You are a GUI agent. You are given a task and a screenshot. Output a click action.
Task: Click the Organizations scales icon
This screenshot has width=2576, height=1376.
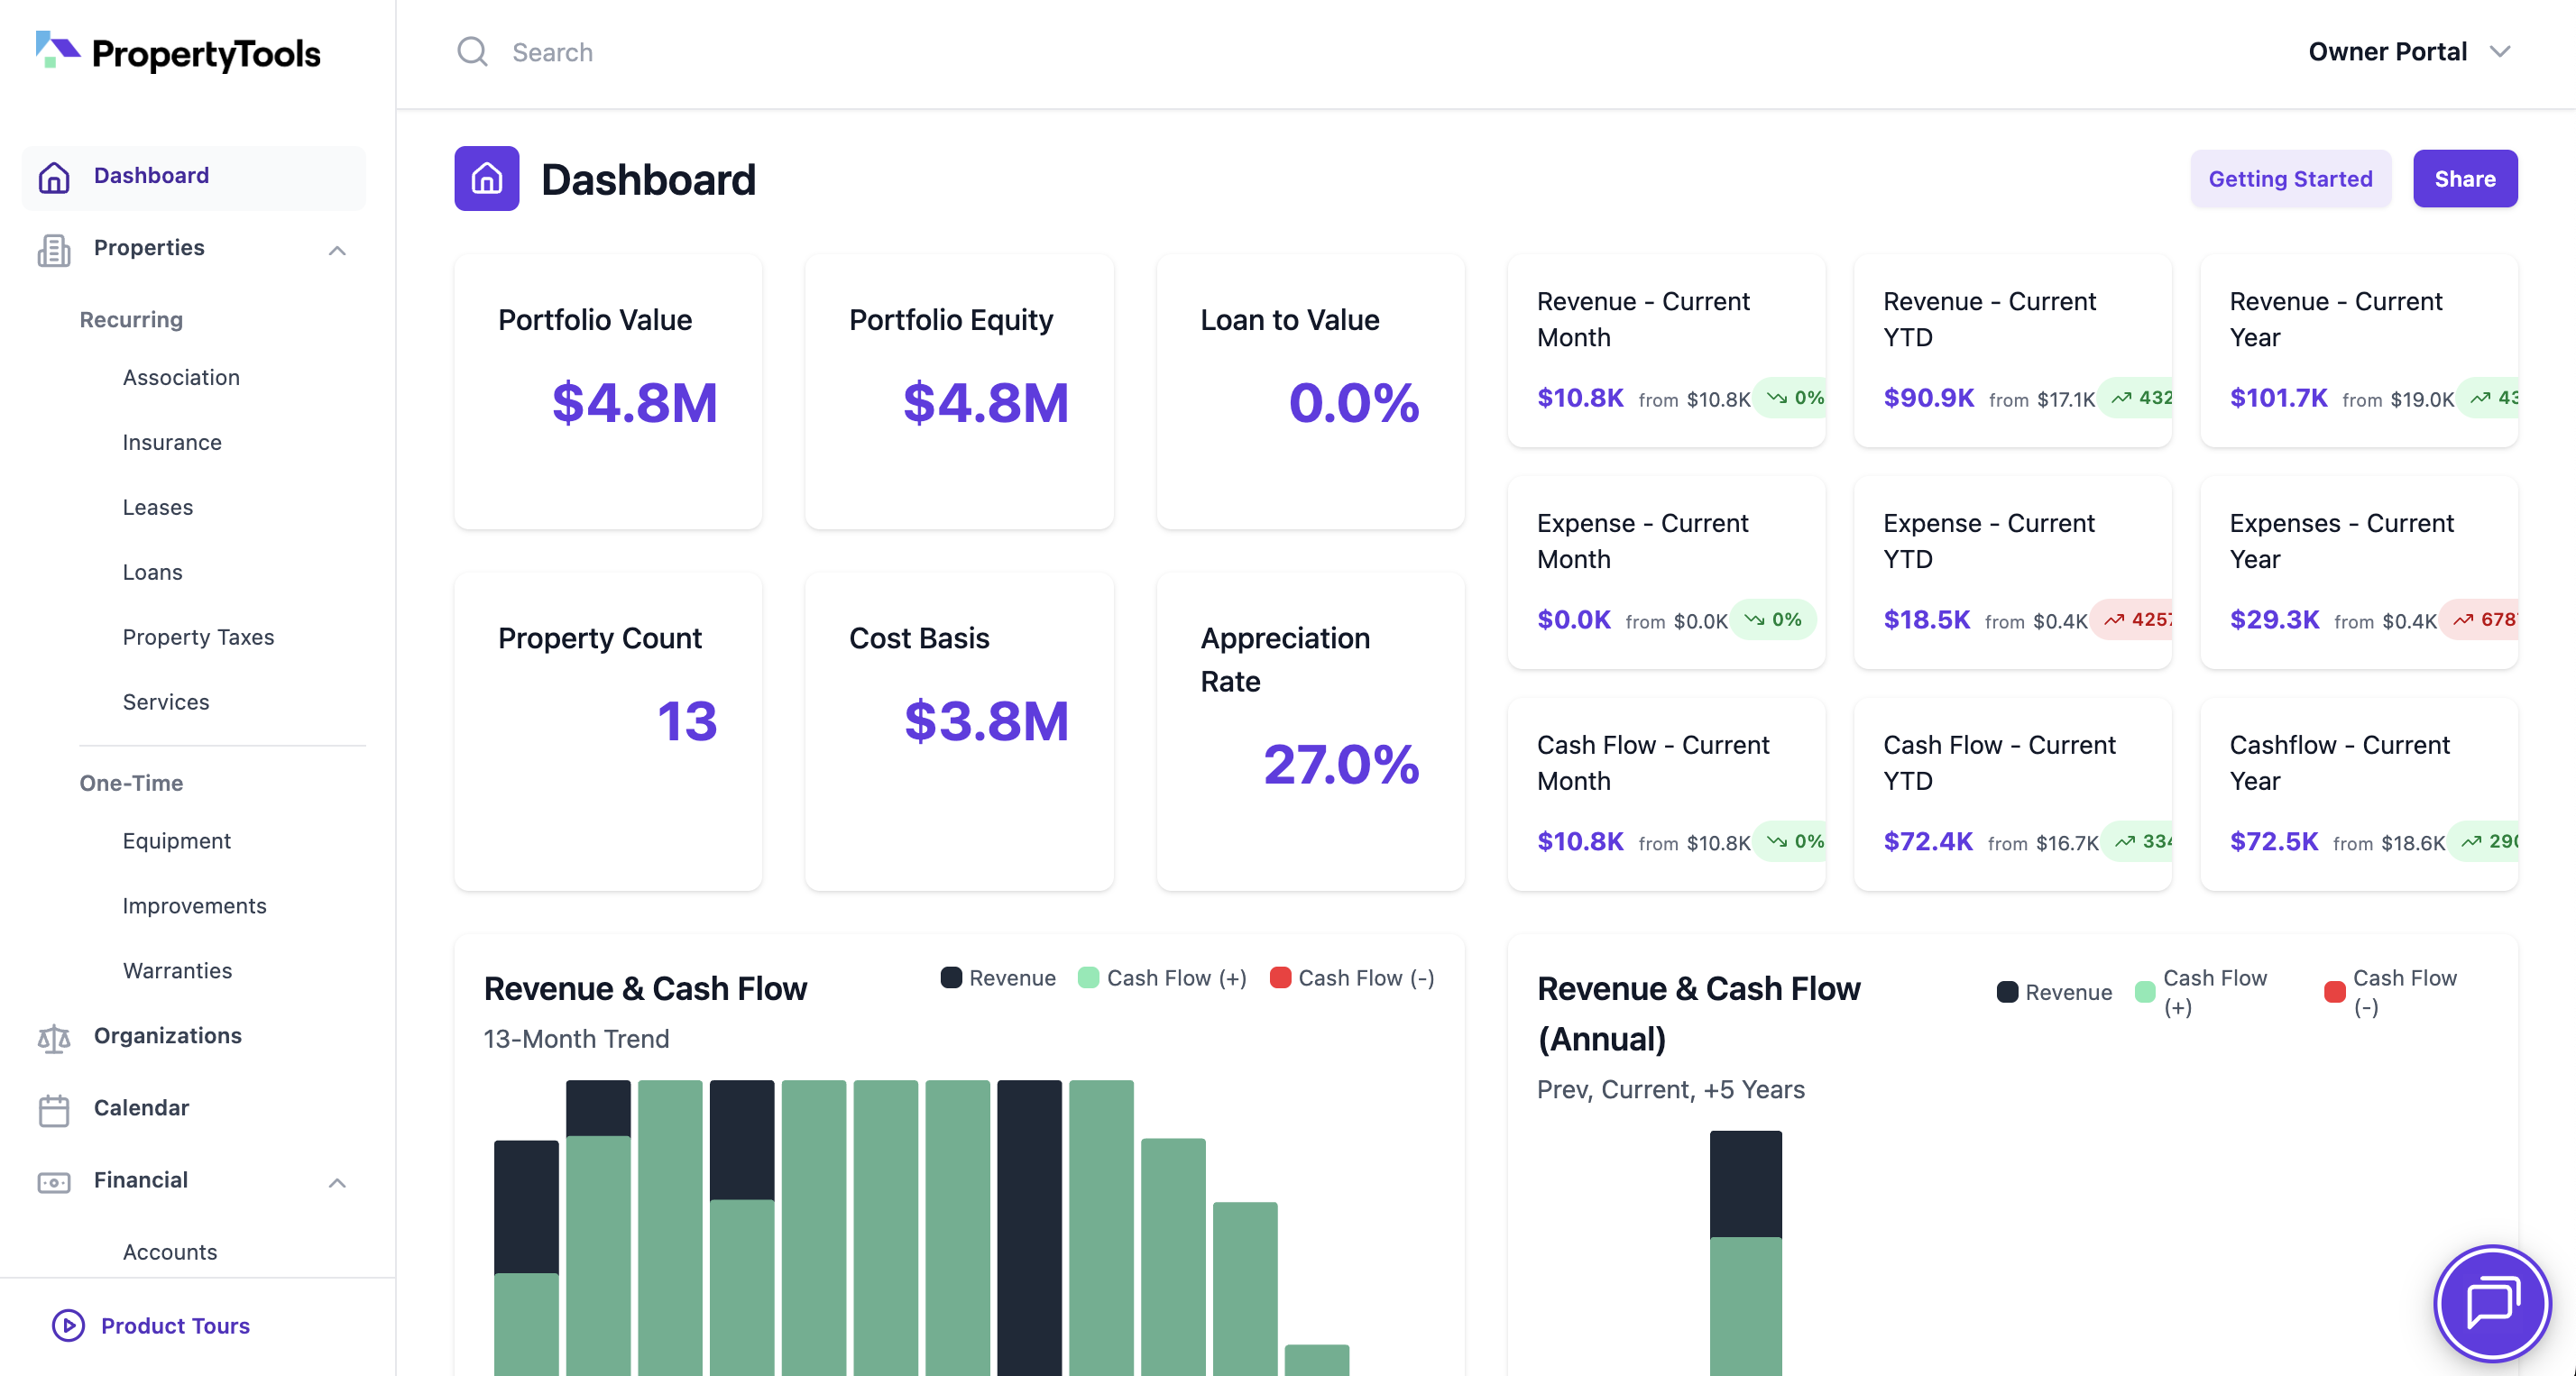tap(54, 1038)
